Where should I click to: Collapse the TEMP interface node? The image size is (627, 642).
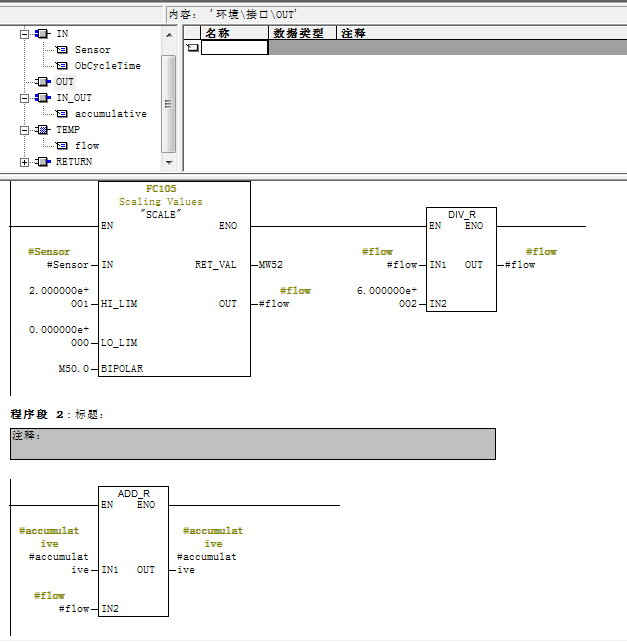coord(25,130)
